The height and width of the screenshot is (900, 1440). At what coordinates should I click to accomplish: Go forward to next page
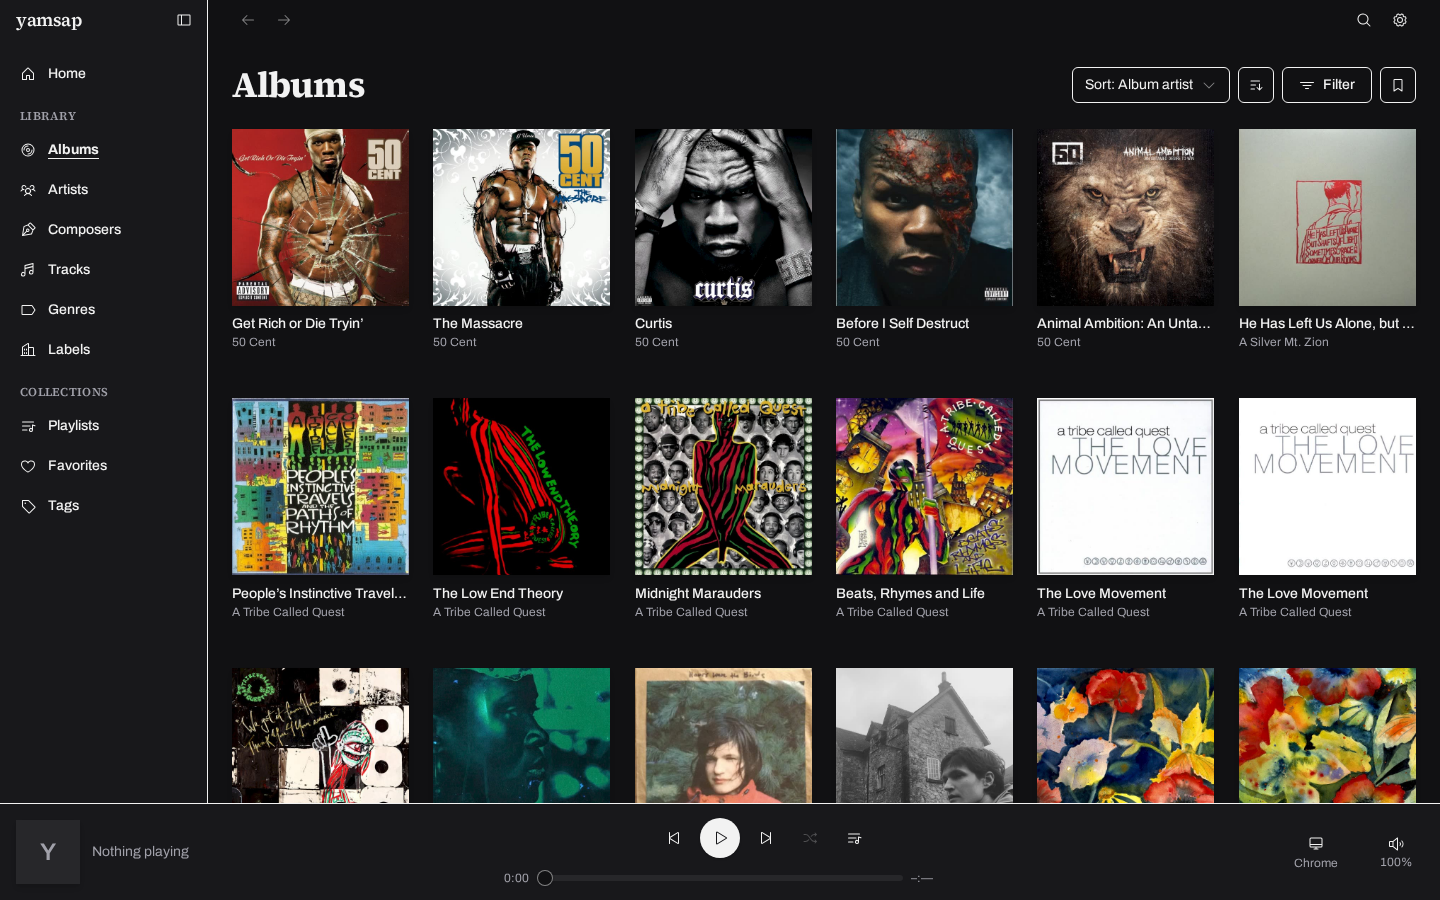(284, 20)
